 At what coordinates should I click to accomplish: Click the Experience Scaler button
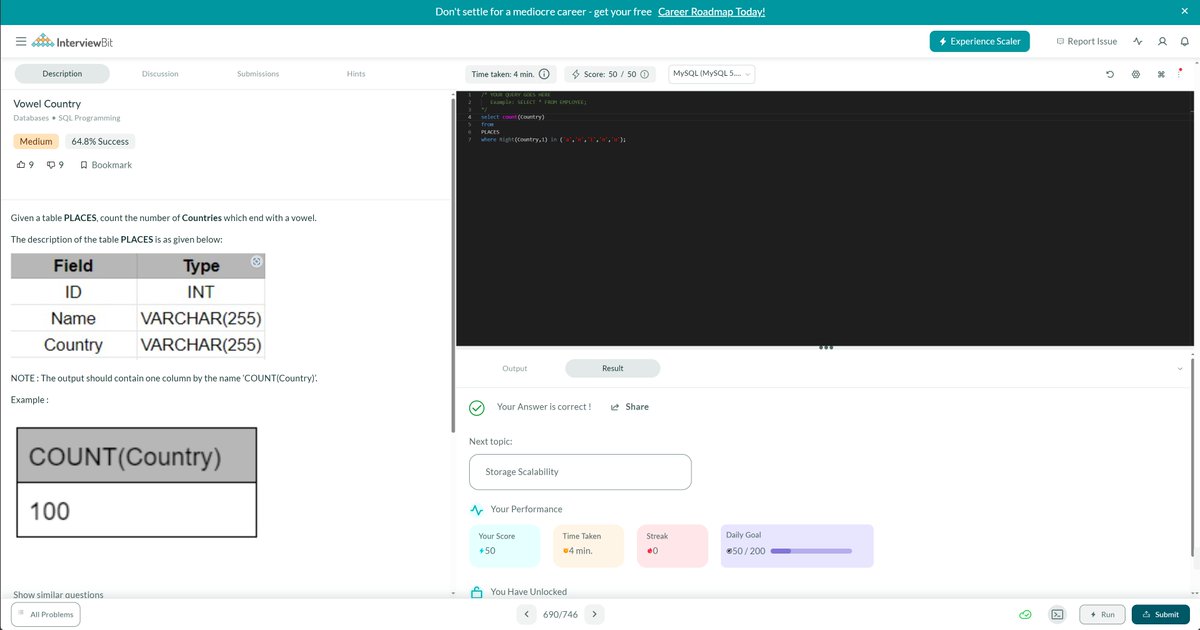979,41
